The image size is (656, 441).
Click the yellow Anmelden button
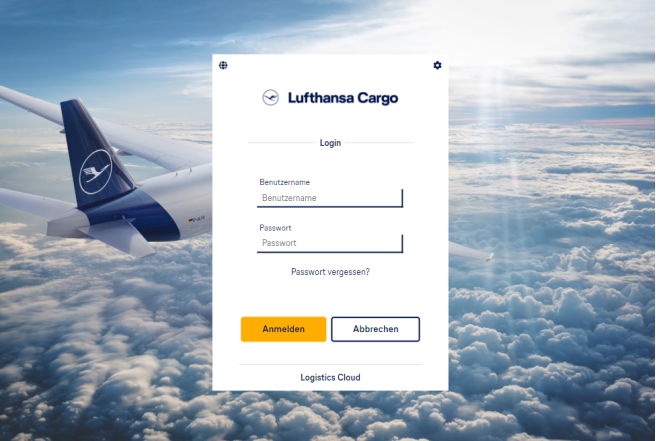(x=283, y=329)
